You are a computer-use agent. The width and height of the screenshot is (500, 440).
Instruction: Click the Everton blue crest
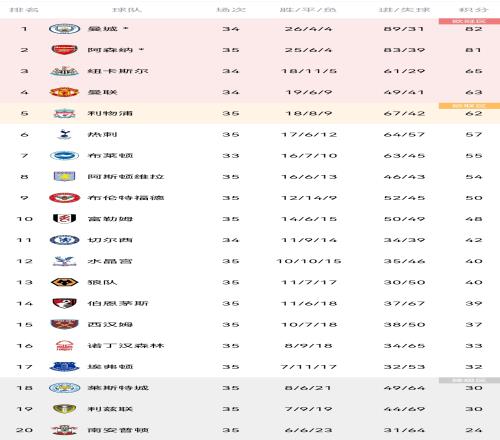64,367
